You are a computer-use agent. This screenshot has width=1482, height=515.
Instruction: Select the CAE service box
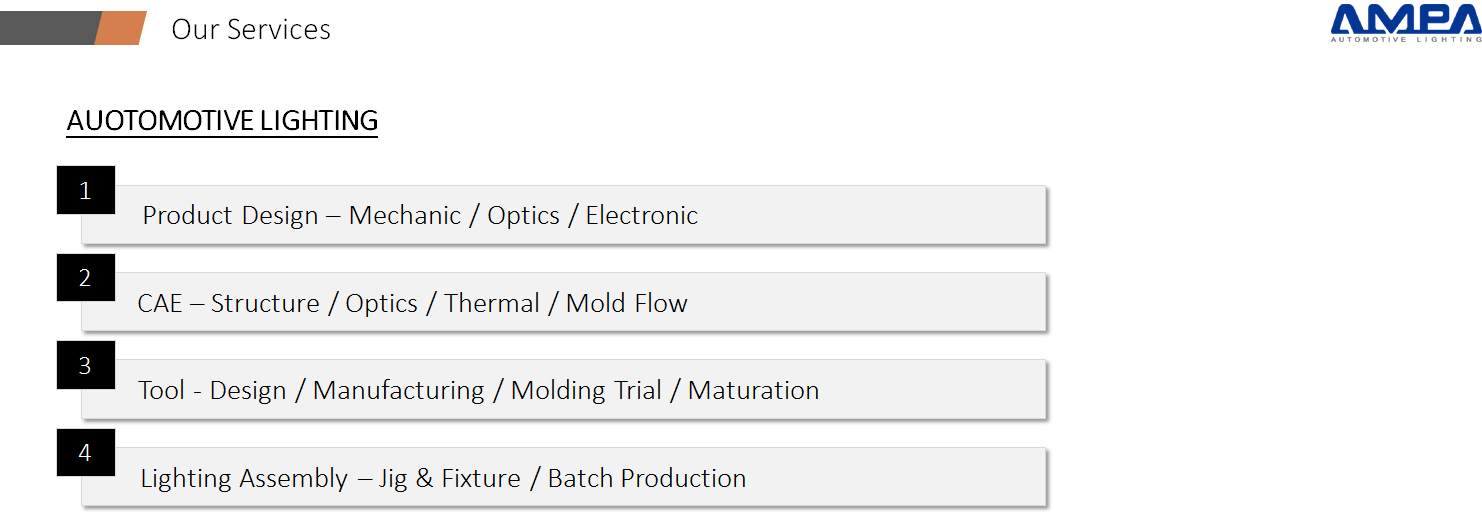564,302
